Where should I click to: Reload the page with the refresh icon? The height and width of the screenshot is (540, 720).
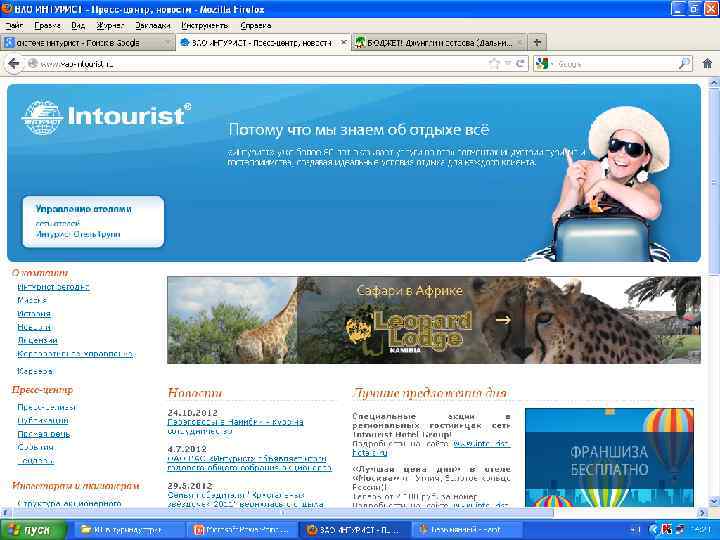click(x=520, y=63)
